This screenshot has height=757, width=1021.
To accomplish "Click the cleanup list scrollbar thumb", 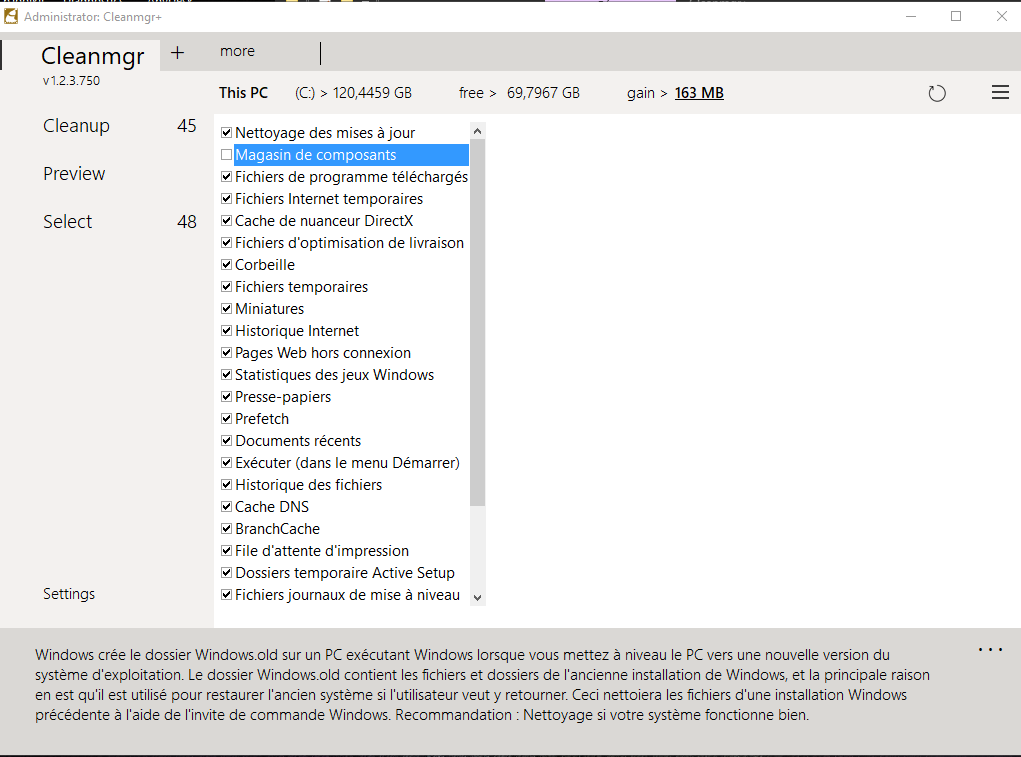I will pyautogui.click(x=477, y=323).
